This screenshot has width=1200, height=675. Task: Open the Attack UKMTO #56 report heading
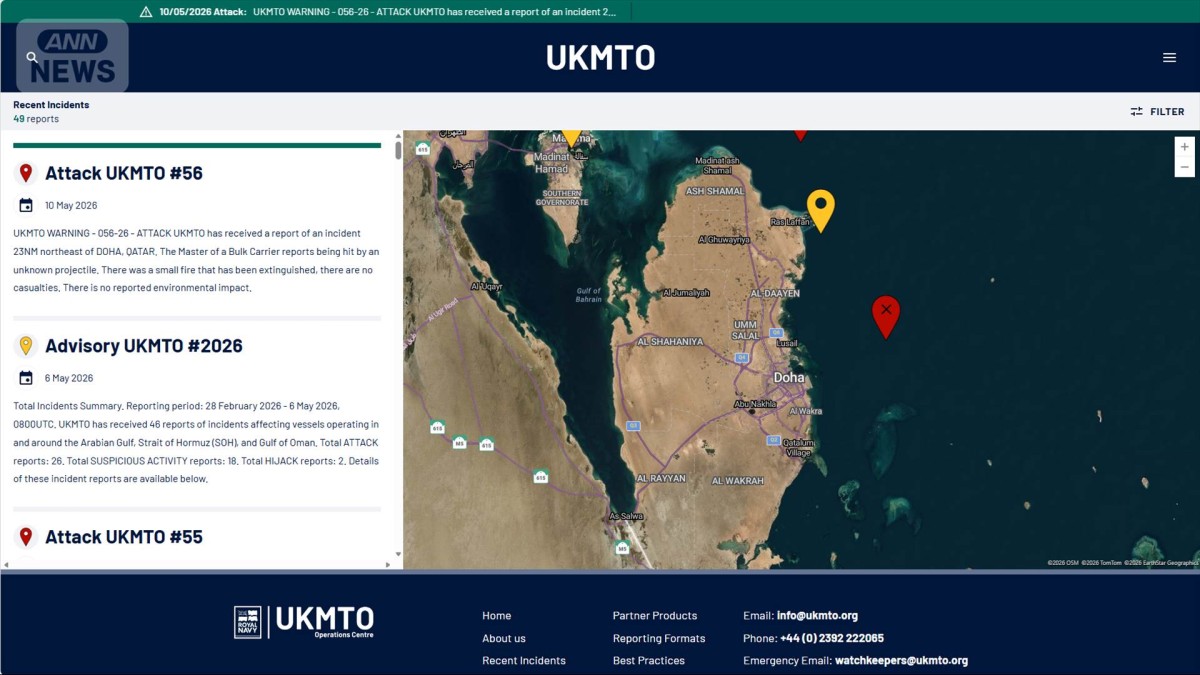(x=124, y=173)
